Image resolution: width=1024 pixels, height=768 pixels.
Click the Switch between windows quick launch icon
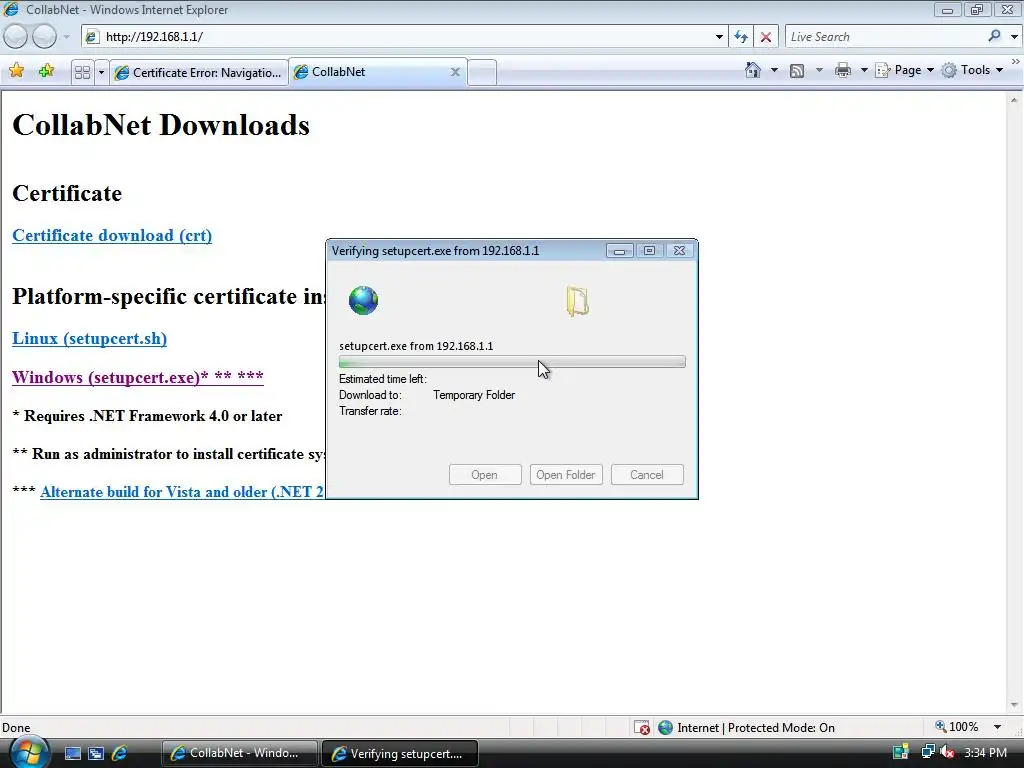click(x=96, y=754)
